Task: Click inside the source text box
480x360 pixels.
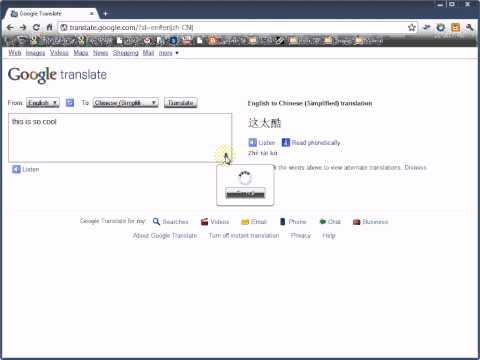Action: click(120, 138)
